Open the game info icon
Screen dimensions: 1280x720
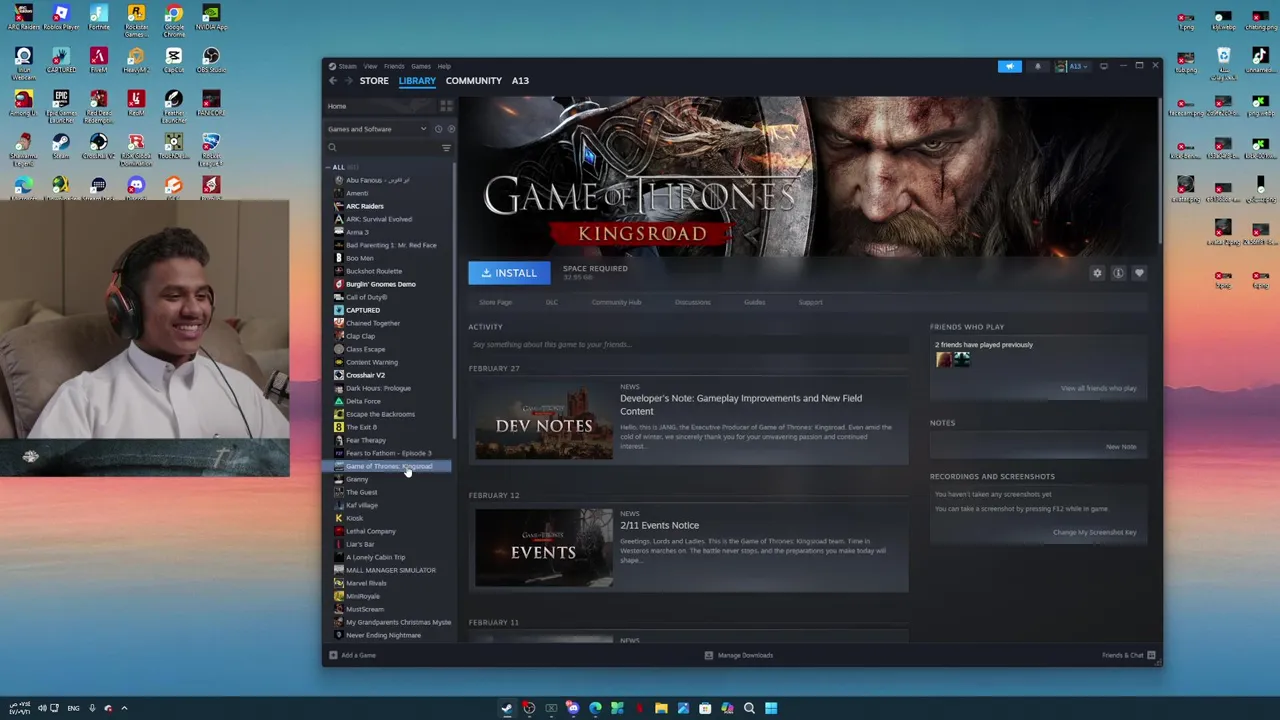click(1118, 273)
